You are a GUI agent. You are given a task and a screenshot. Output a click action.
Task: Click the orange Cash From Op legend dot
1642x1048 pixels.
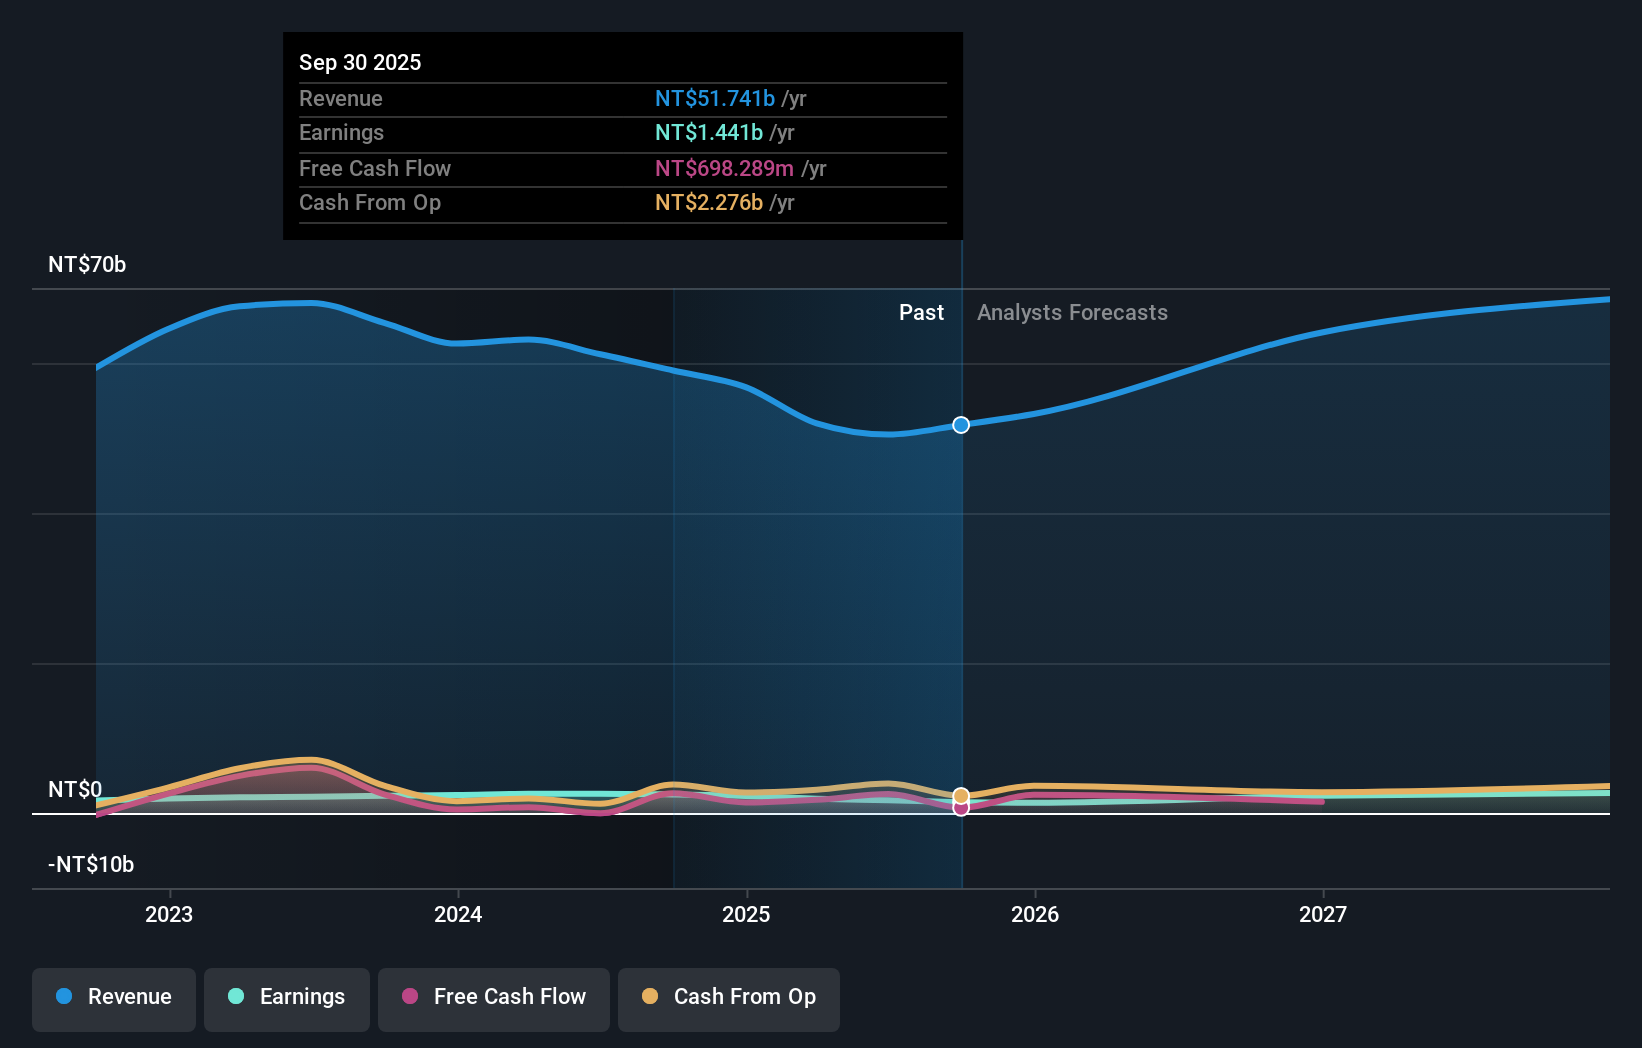click(x=650, y=996)
